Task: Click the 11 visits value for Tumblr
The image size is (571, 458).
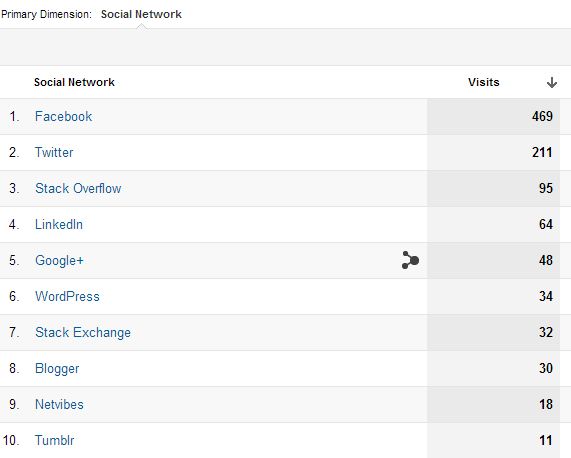Action: point(546,440)
